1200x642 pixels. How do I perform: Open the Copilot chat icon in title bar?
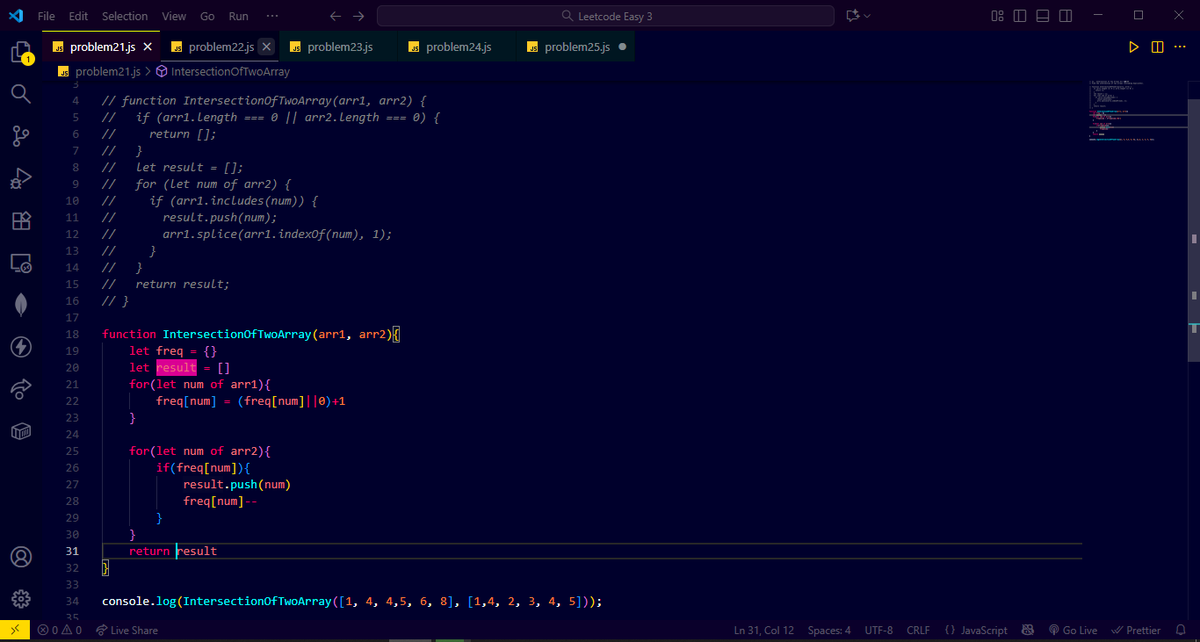click(x=852, y=16)
